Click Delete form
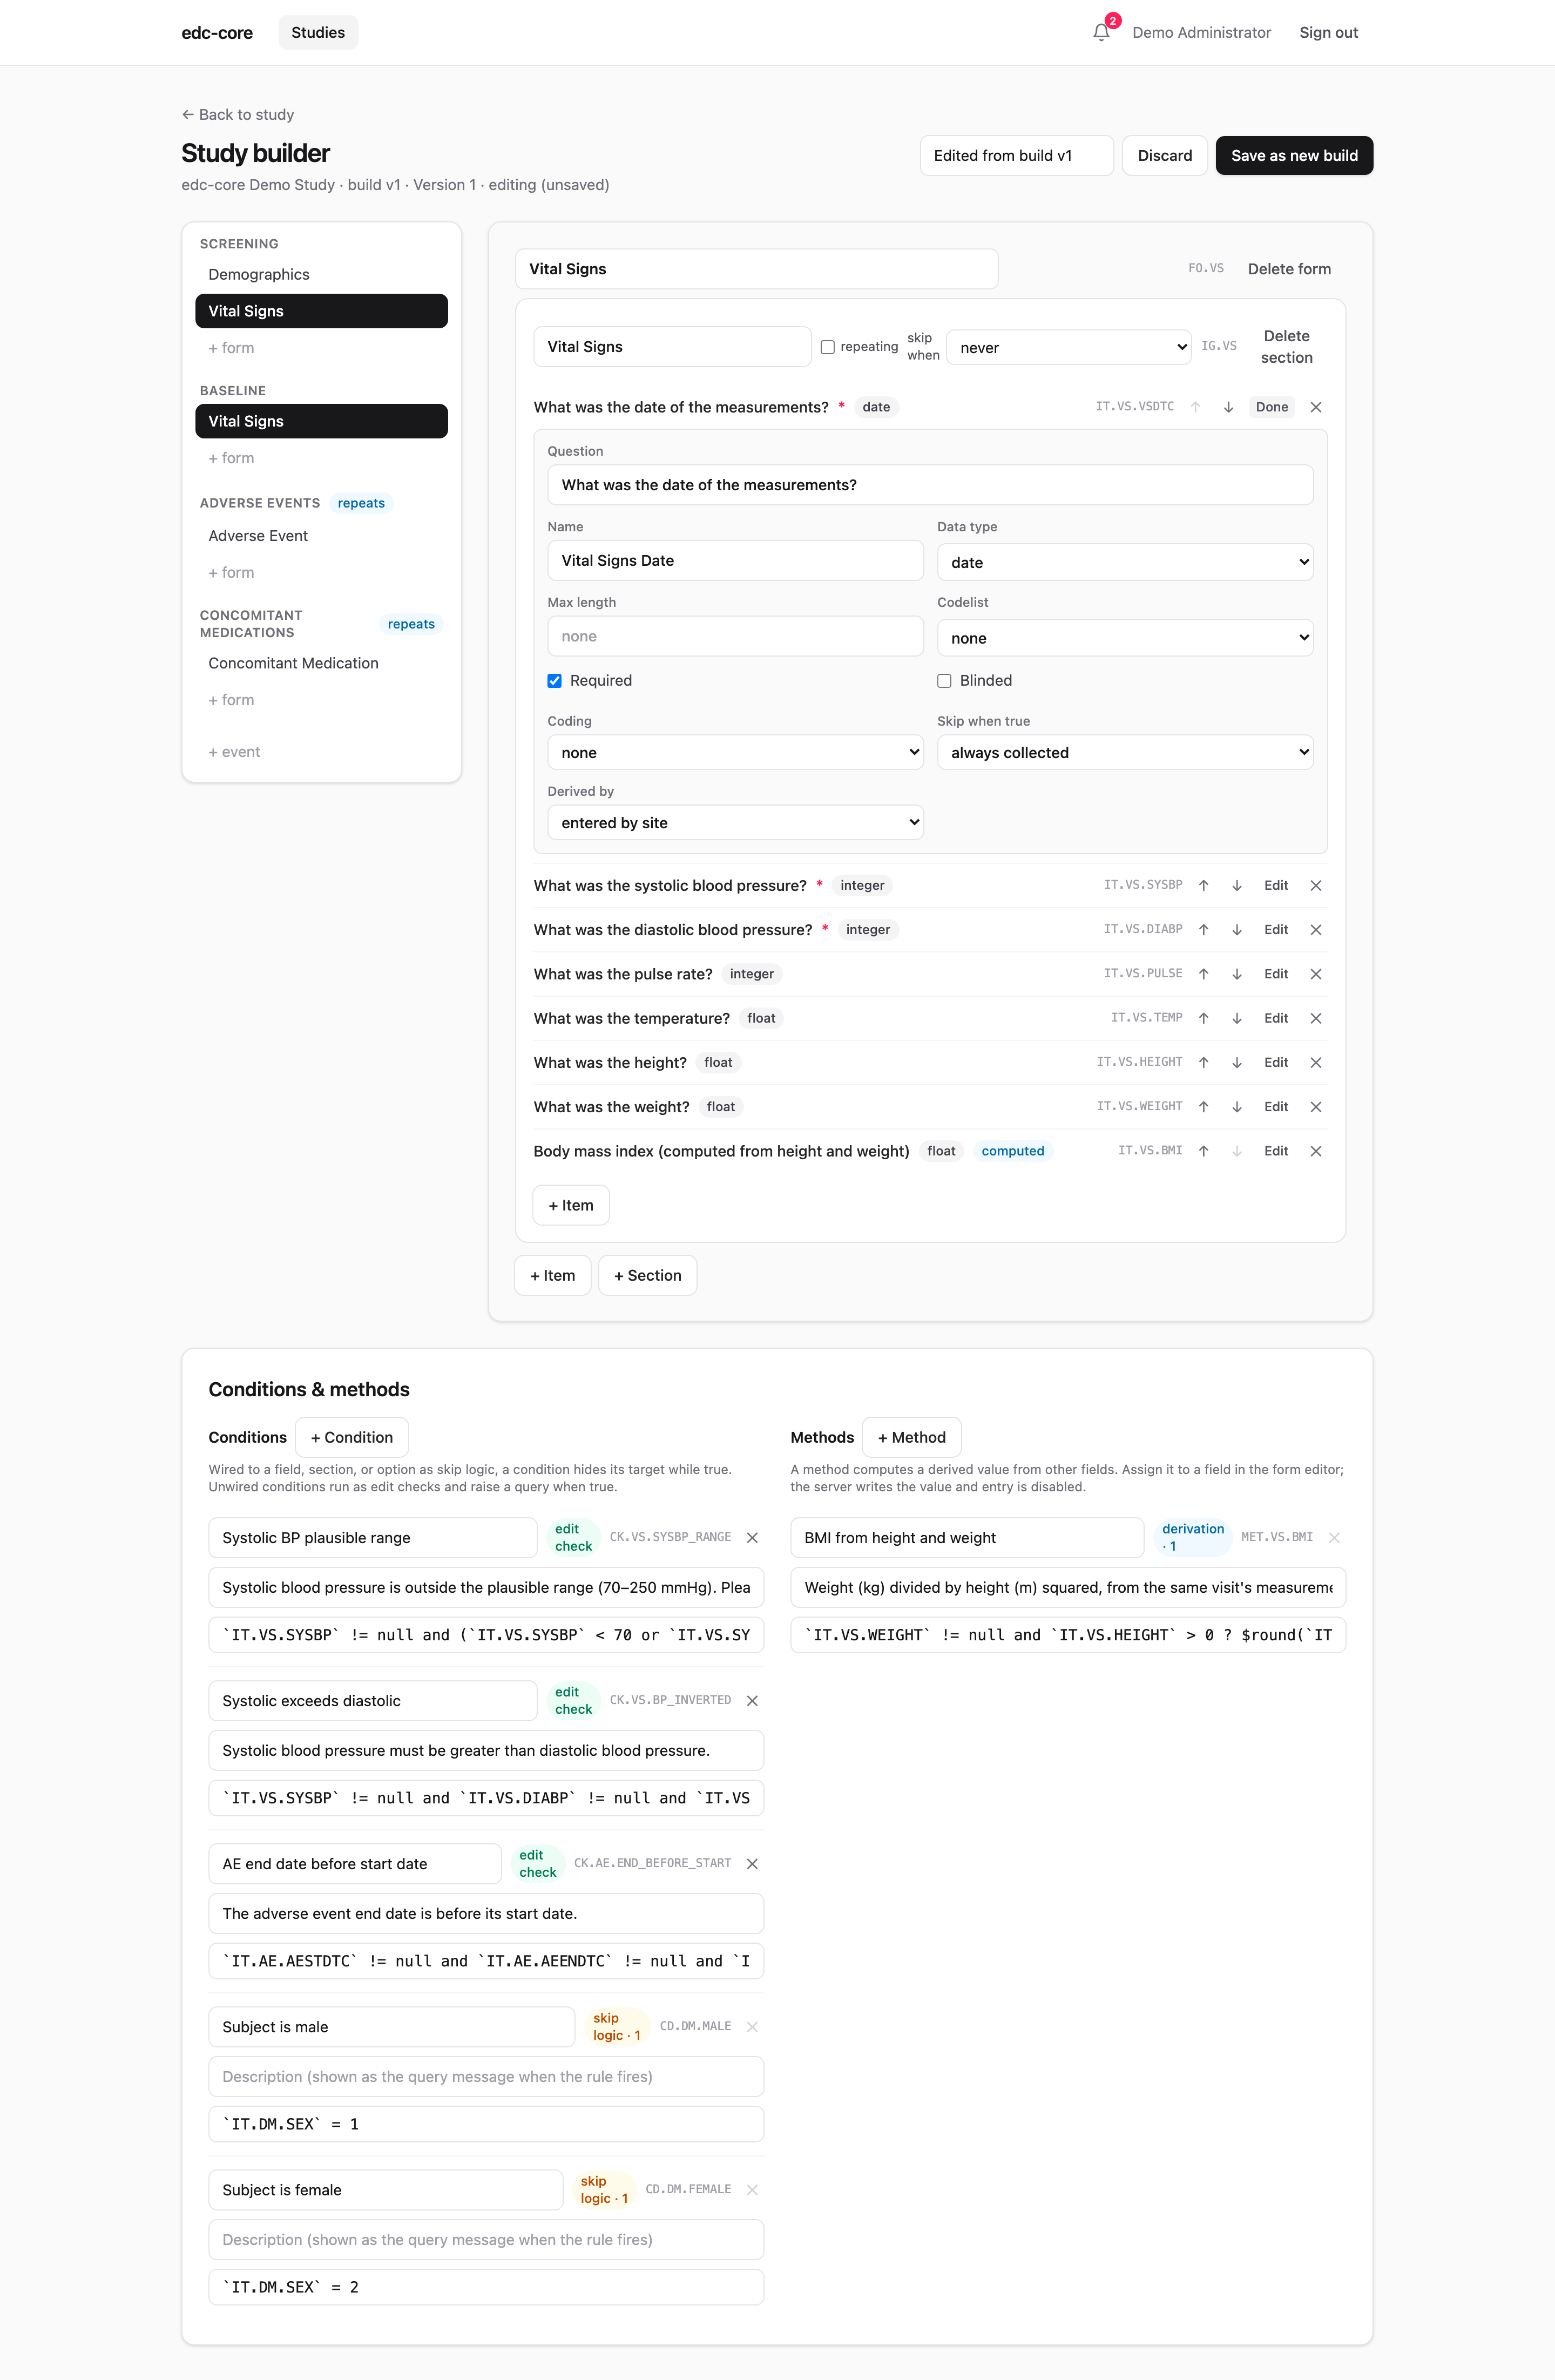 pyautogui.click(x=1289, y=268)
